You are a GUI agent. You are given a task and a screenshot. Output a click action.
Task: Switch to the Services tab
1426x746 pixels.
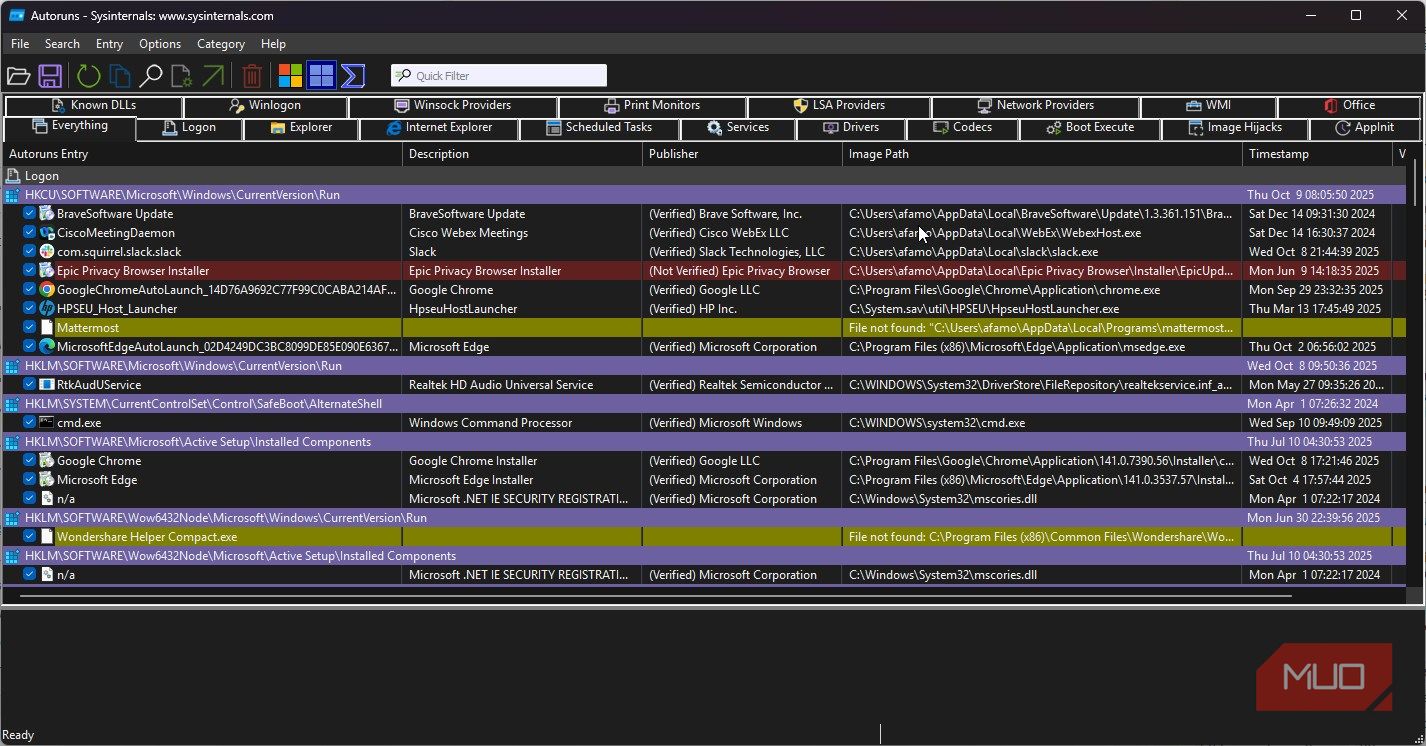738,128
